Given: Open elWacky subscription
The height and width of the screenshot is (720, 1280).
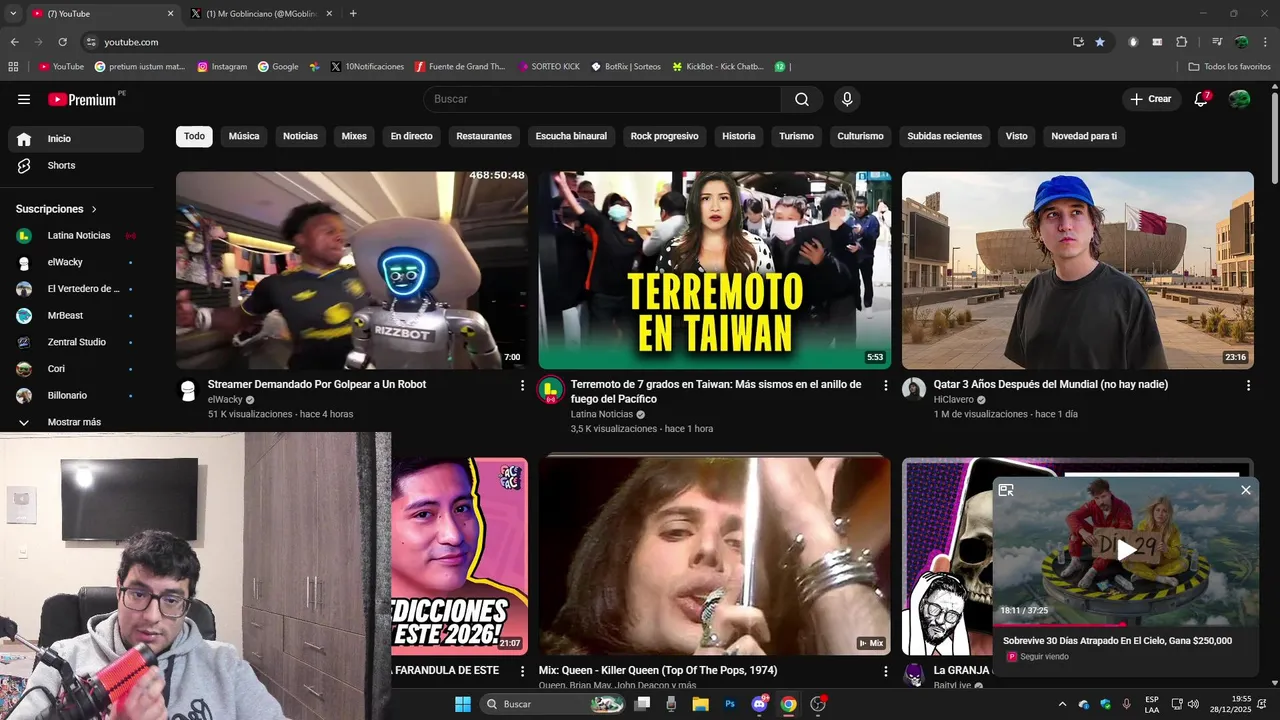Looking at the screenshot, I should tap(76, 262).
